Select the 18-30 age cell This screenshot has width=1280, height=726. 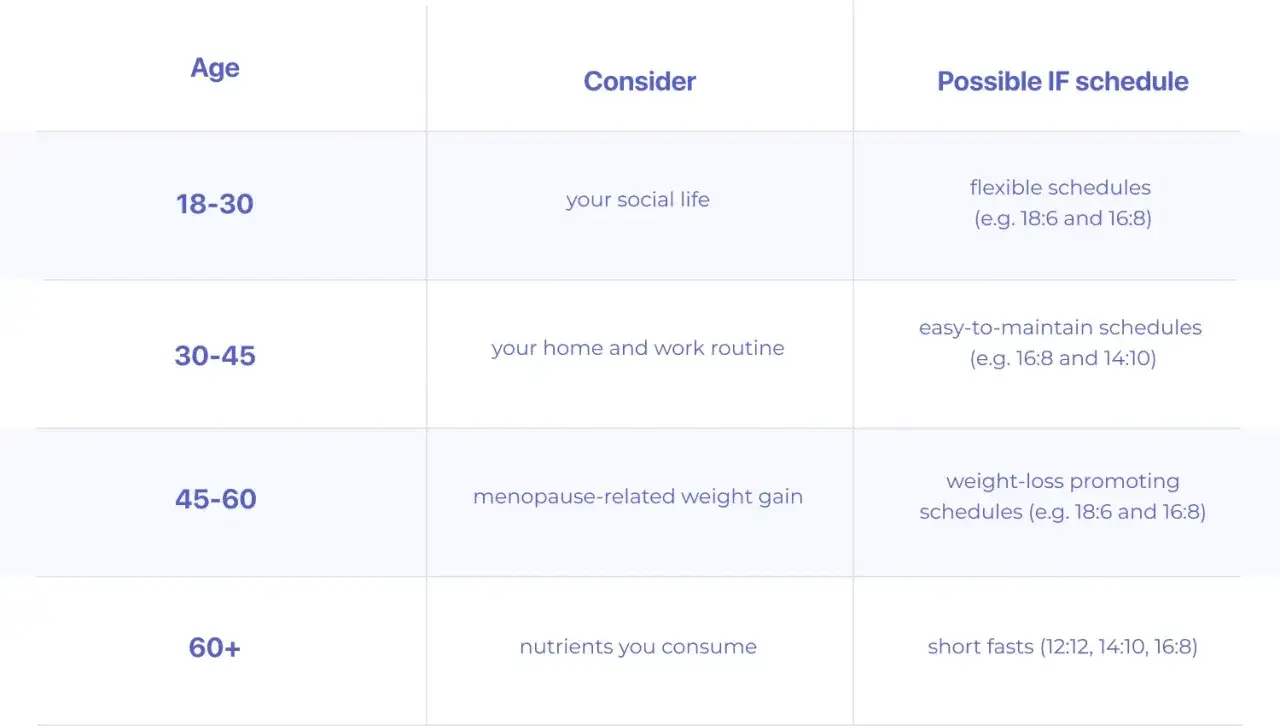[215, 204]
